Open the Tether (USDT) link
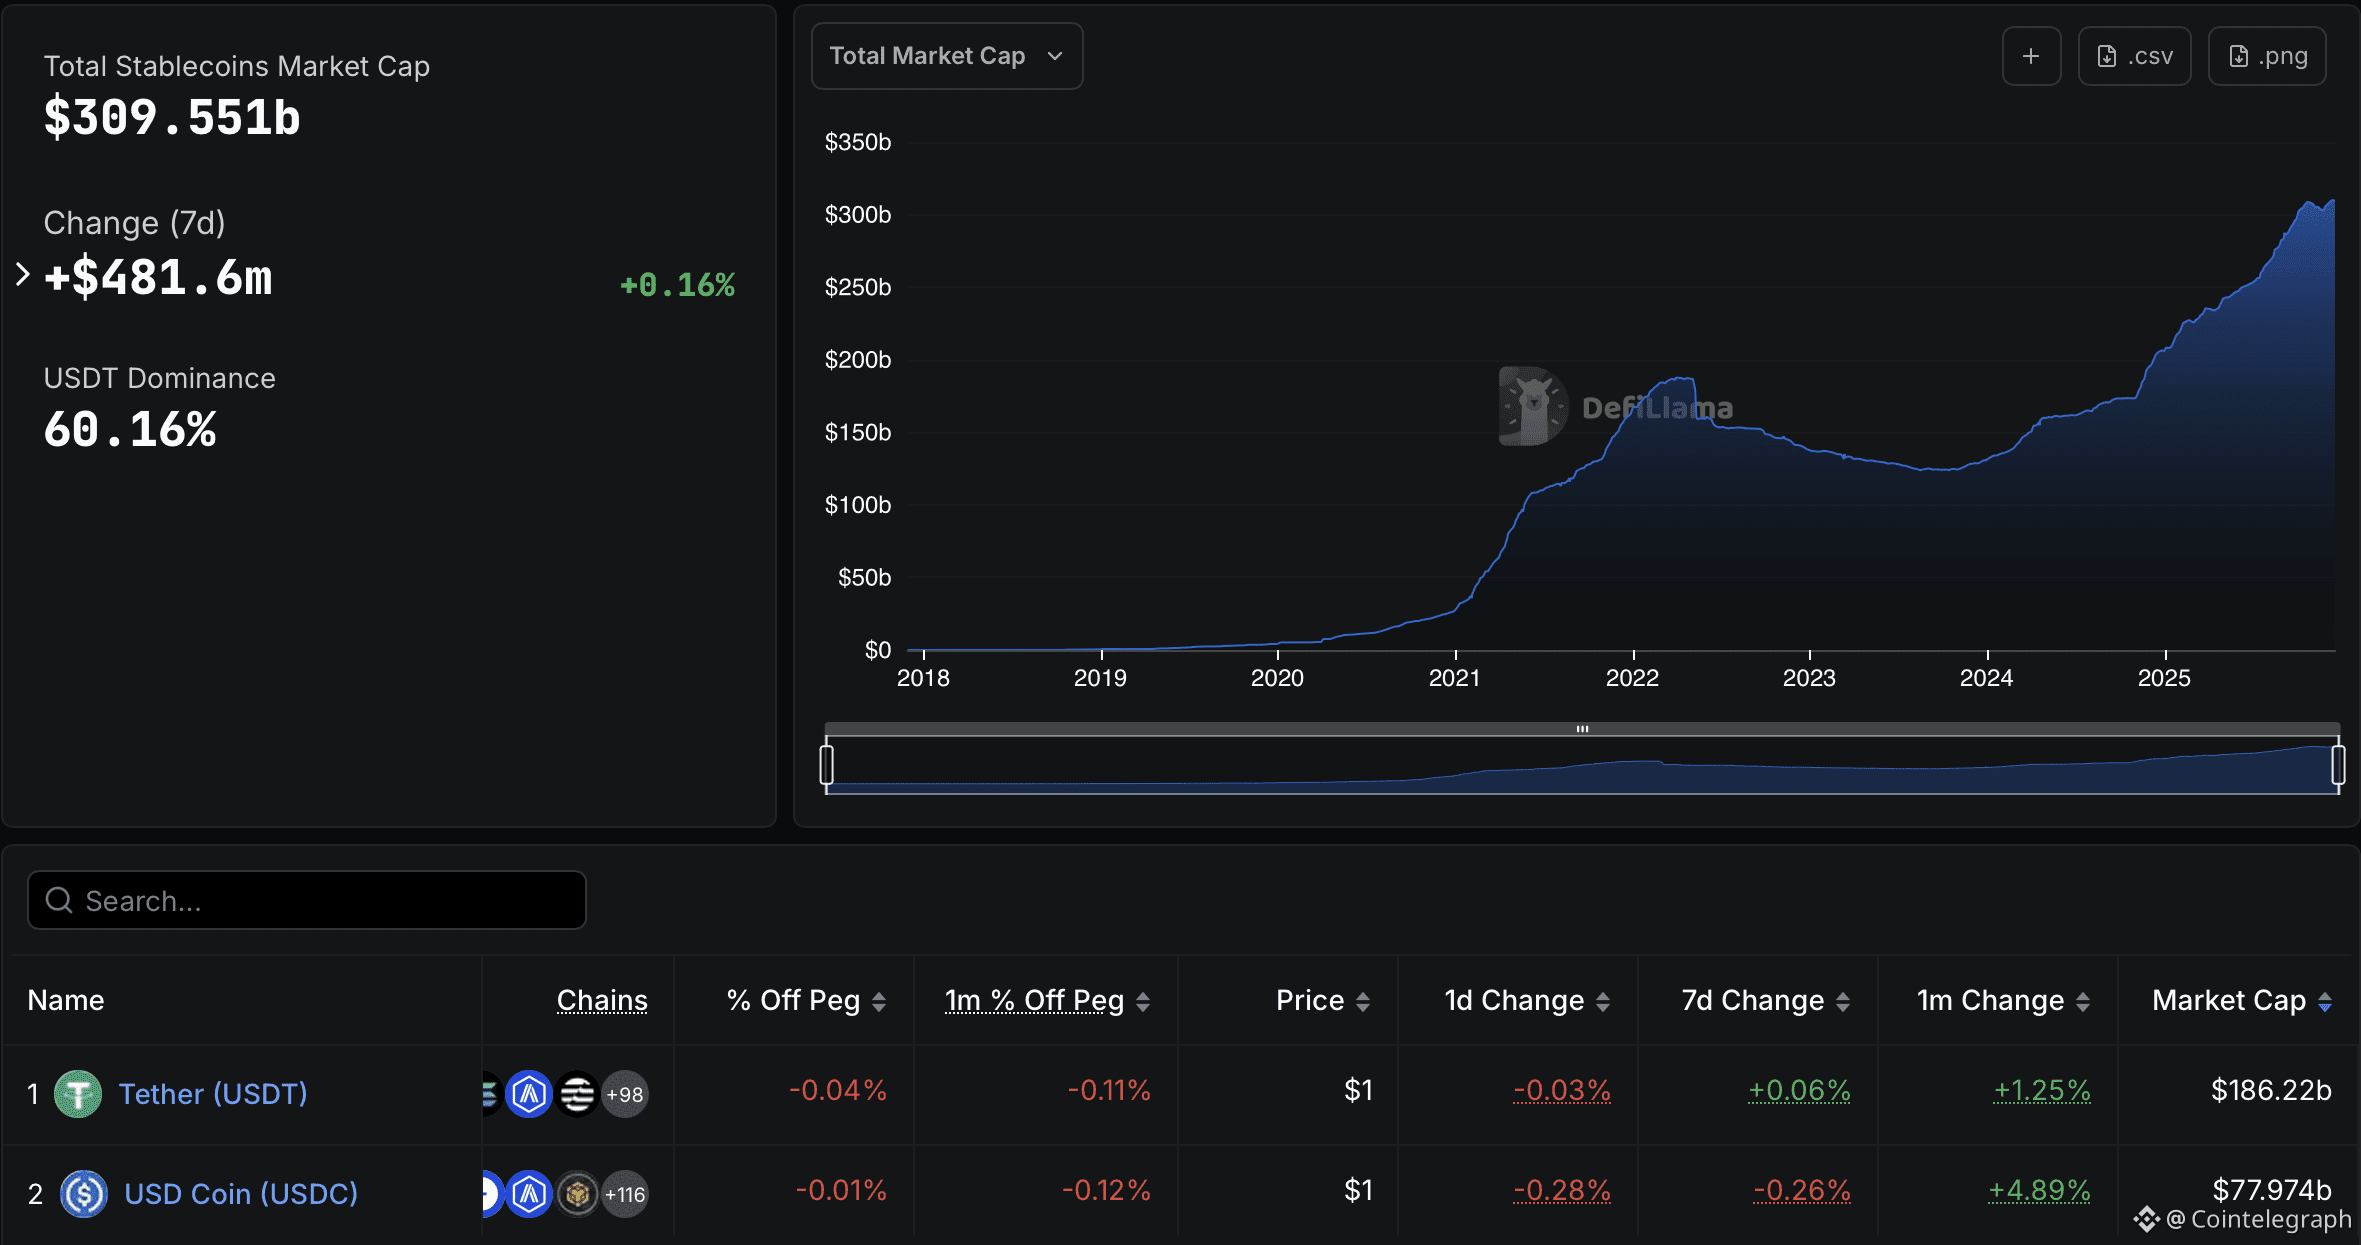 coord(212,1093)
